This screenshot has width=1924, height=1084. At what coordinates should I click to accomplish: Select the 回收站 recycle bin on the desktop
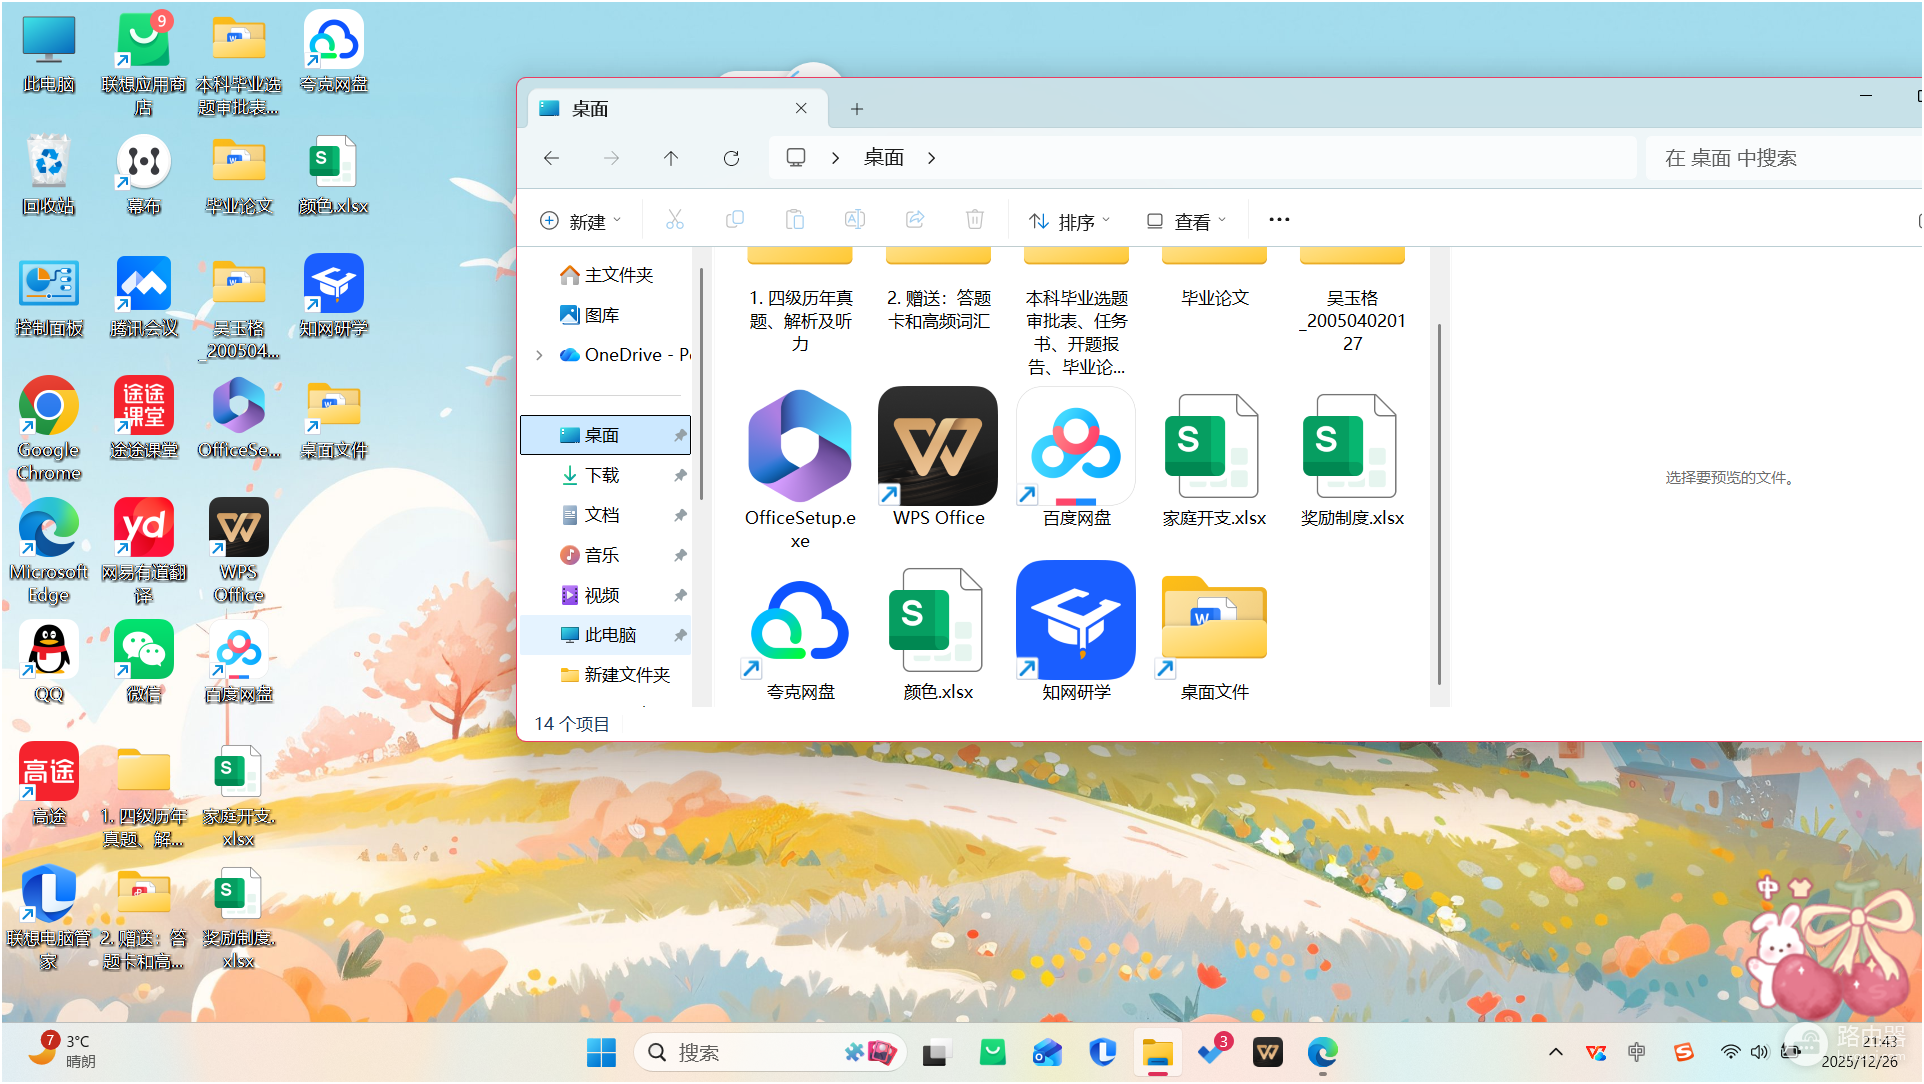pyautogui.click(x=48, y=175)
